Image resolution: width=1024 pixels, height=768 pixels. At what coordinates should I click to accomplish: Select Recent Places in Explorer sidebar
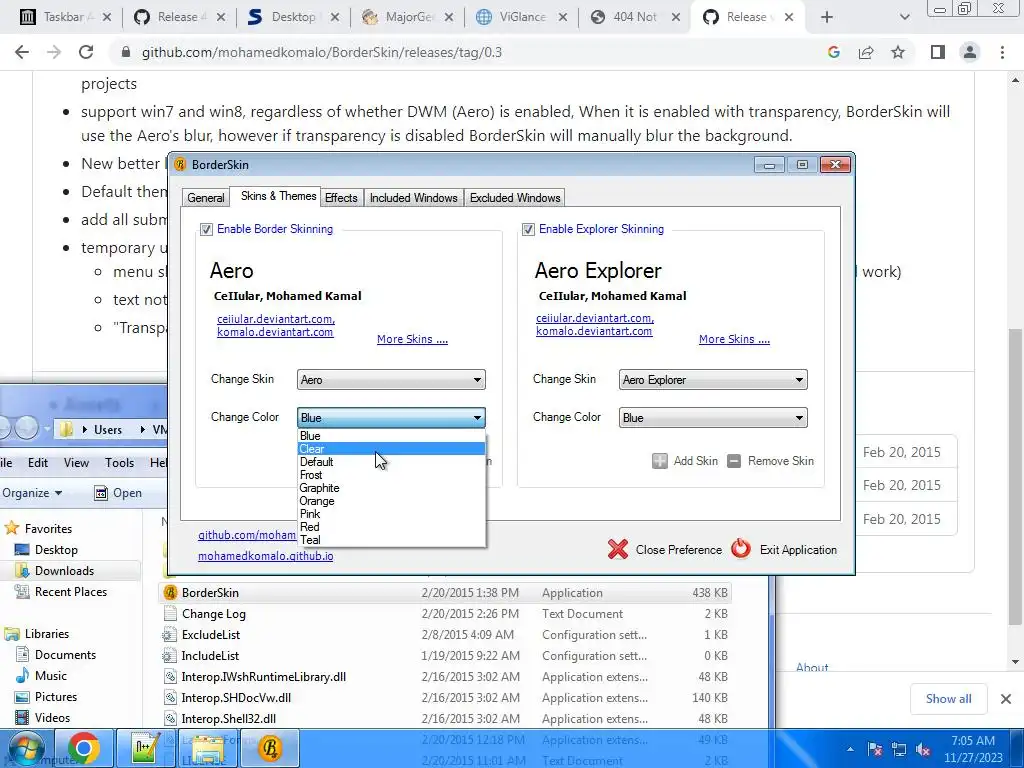point(71,592)
